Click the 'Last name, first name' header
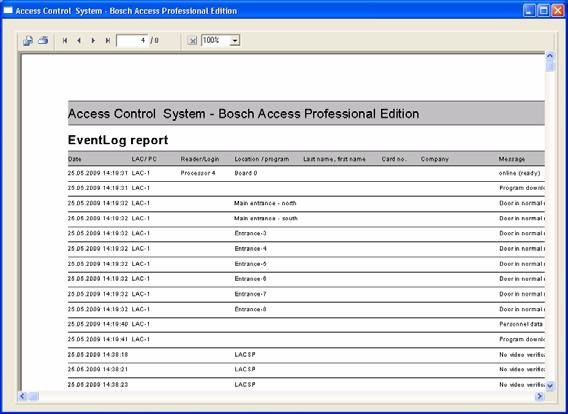Viewport: 568px width, 414px height. click(334, 159)
